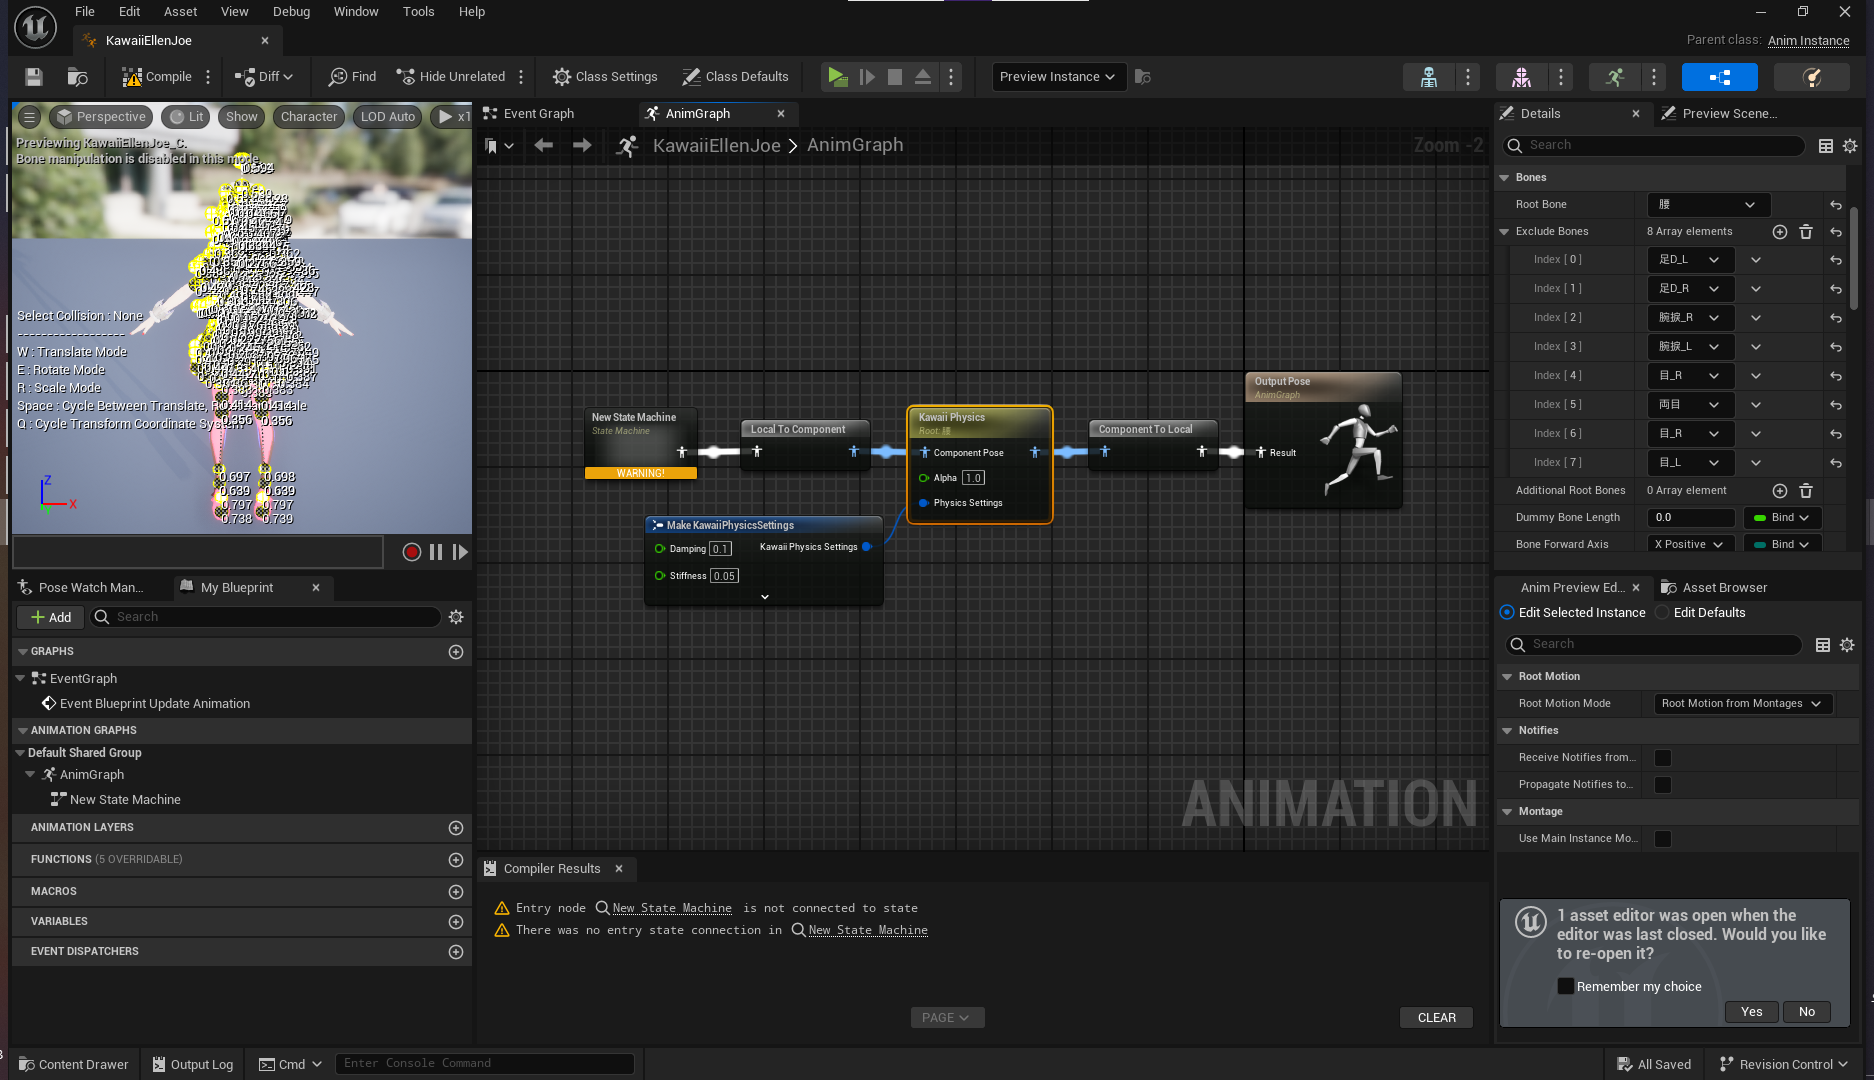The image size is (1874, 1080).
Task: Open Preview Instance dropdown
Action: pos(1058,77)
